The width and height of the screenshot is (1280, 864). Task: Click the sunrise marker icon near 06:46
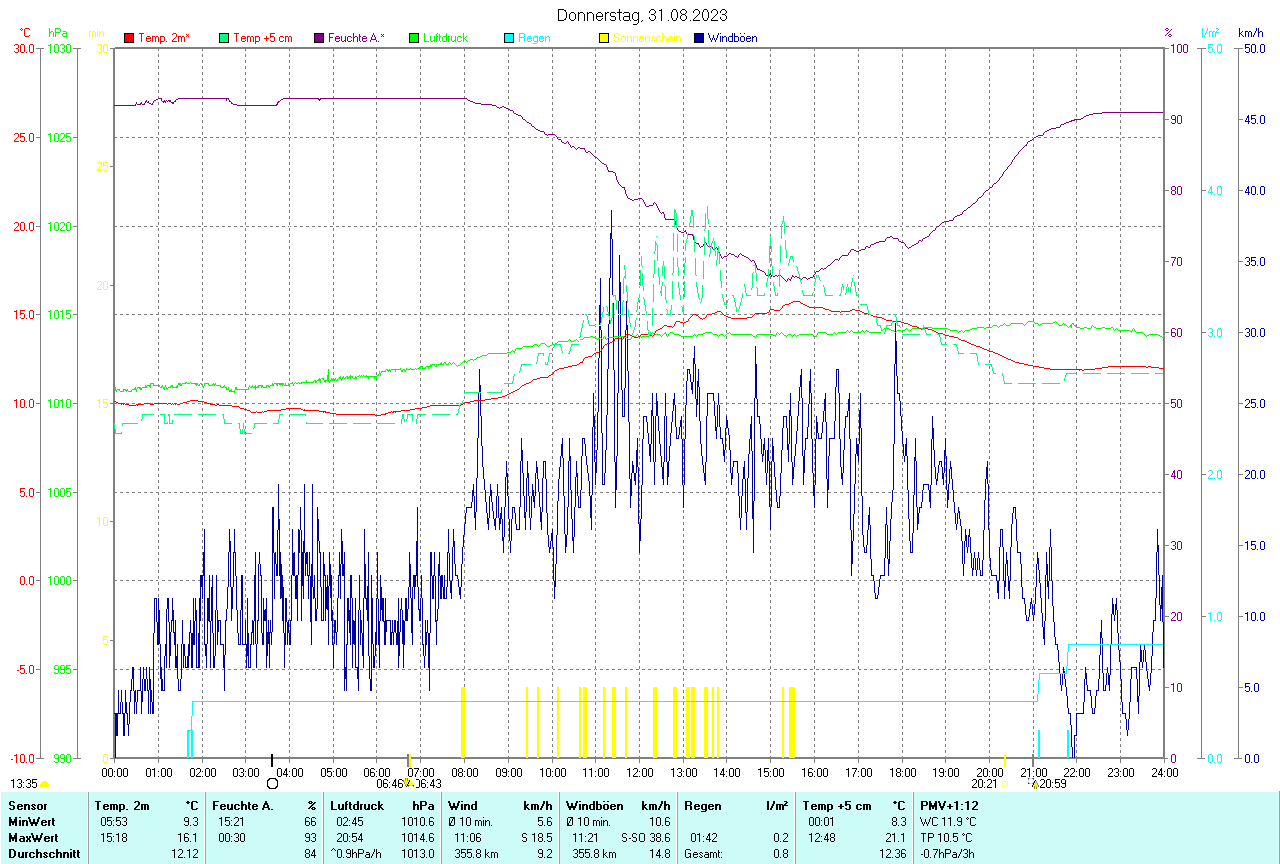click(408, 783)
